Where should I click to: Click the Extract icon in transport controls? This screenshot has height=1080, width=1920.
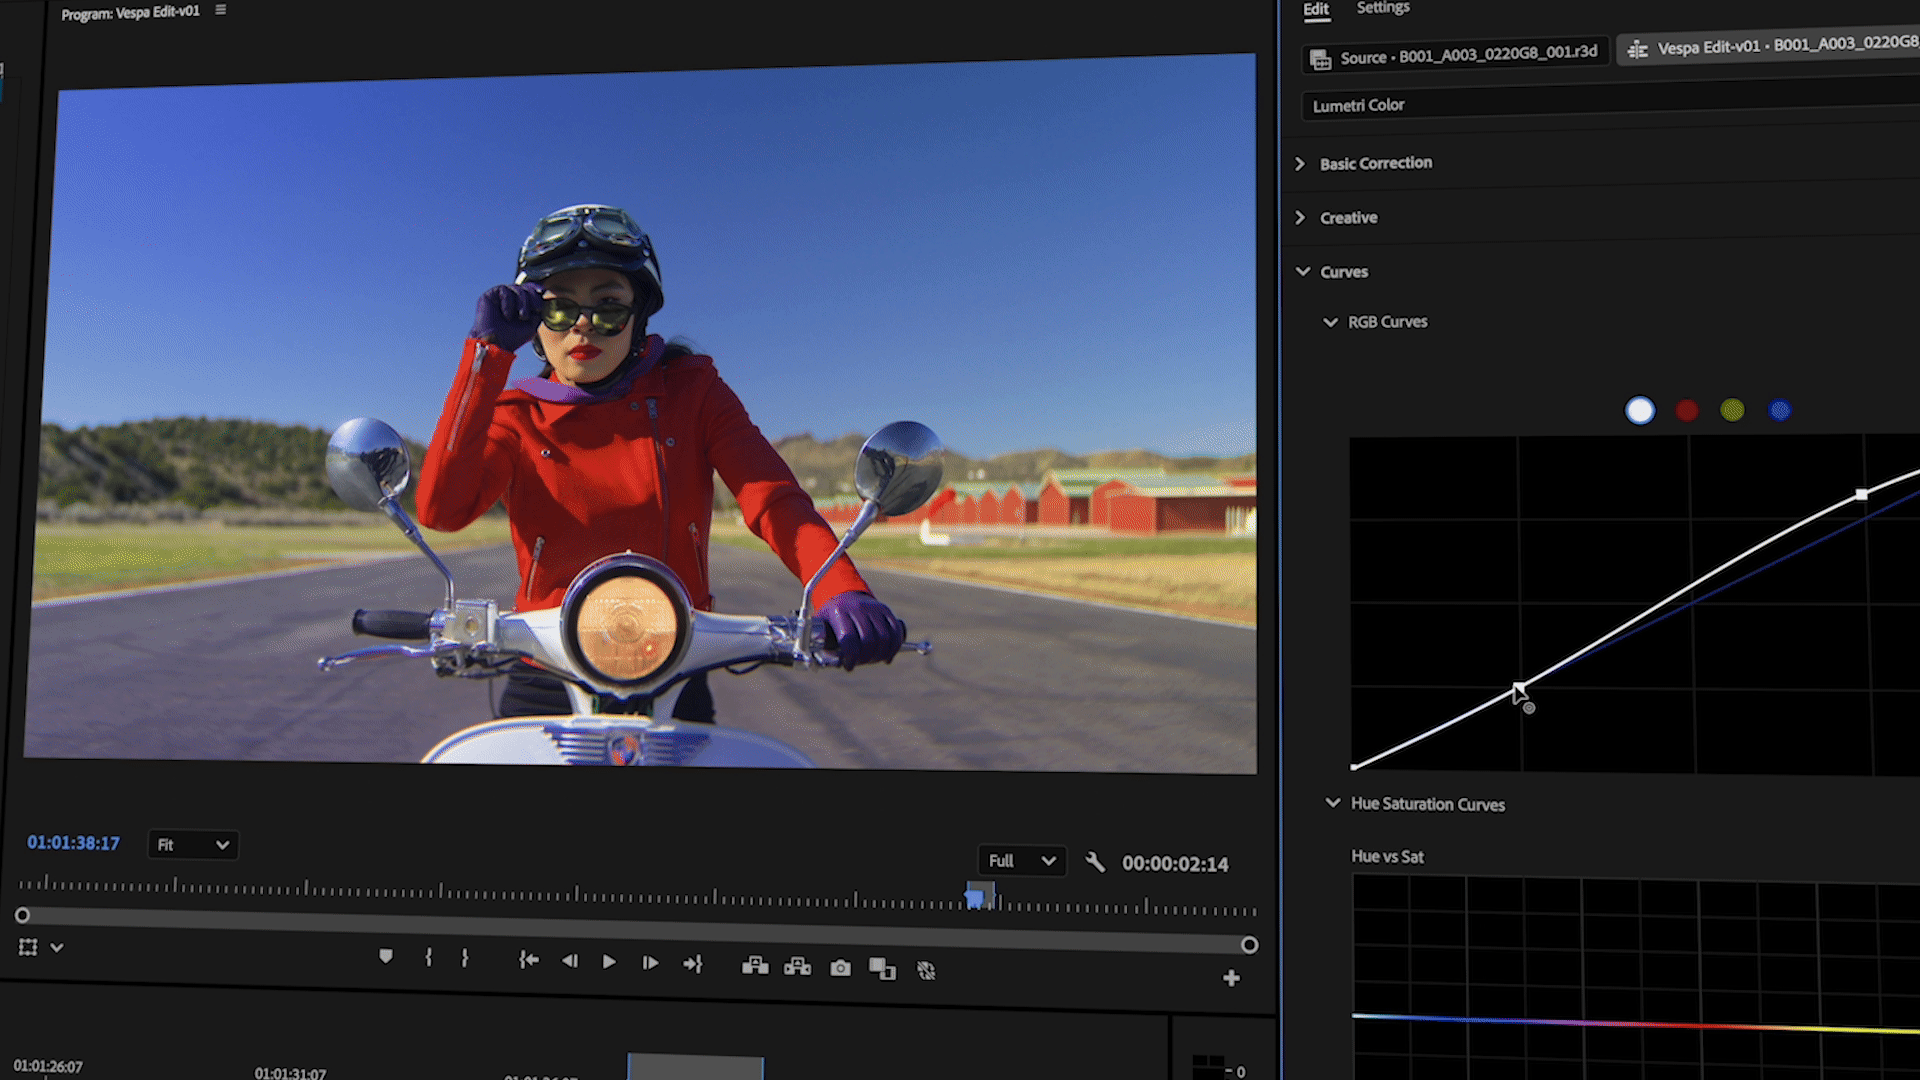click(x=798, y=966)
